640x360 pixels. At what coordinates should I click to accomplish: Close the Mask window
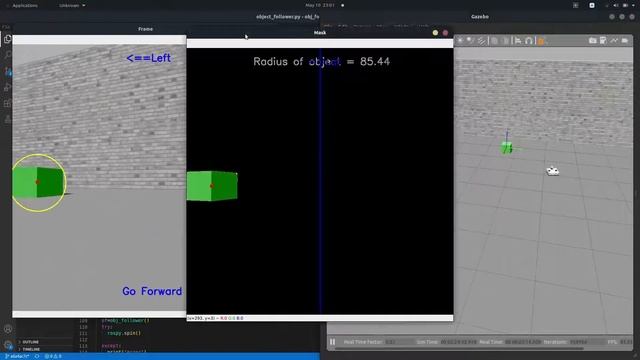click(x=445, y=33)
